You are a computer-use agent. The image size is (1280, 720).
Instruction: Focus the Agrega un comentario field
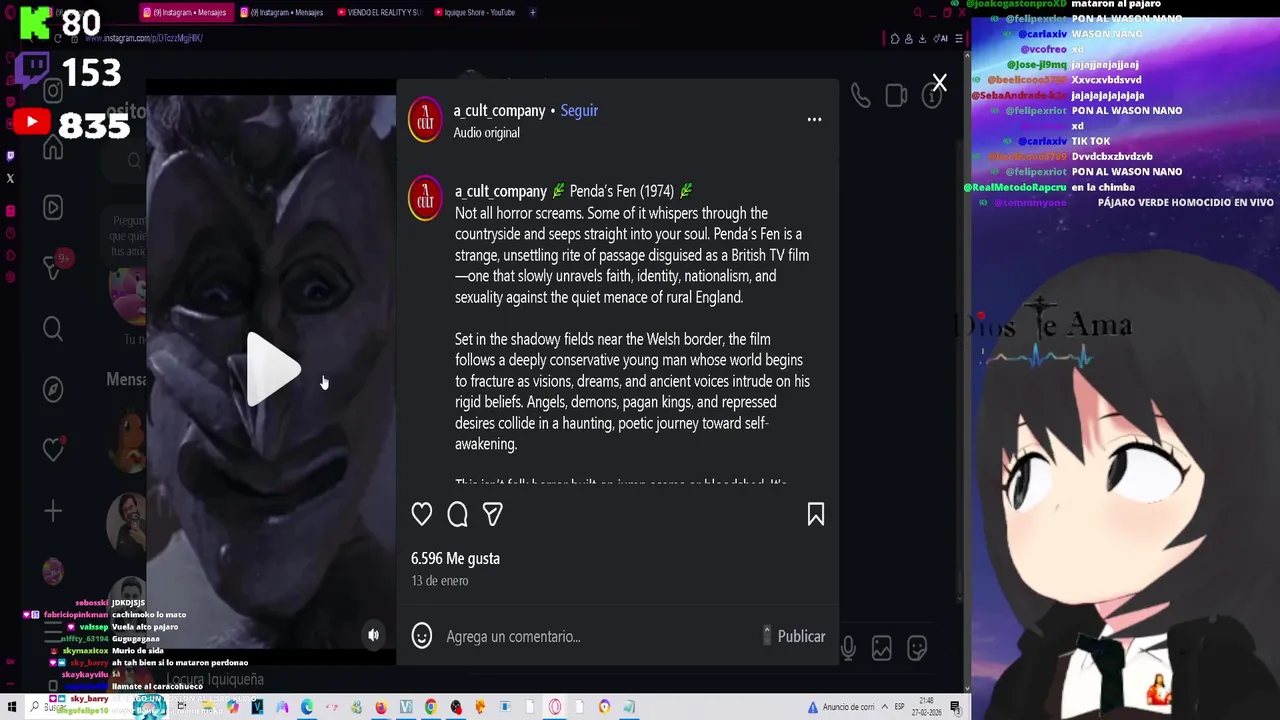pos(600,636)
